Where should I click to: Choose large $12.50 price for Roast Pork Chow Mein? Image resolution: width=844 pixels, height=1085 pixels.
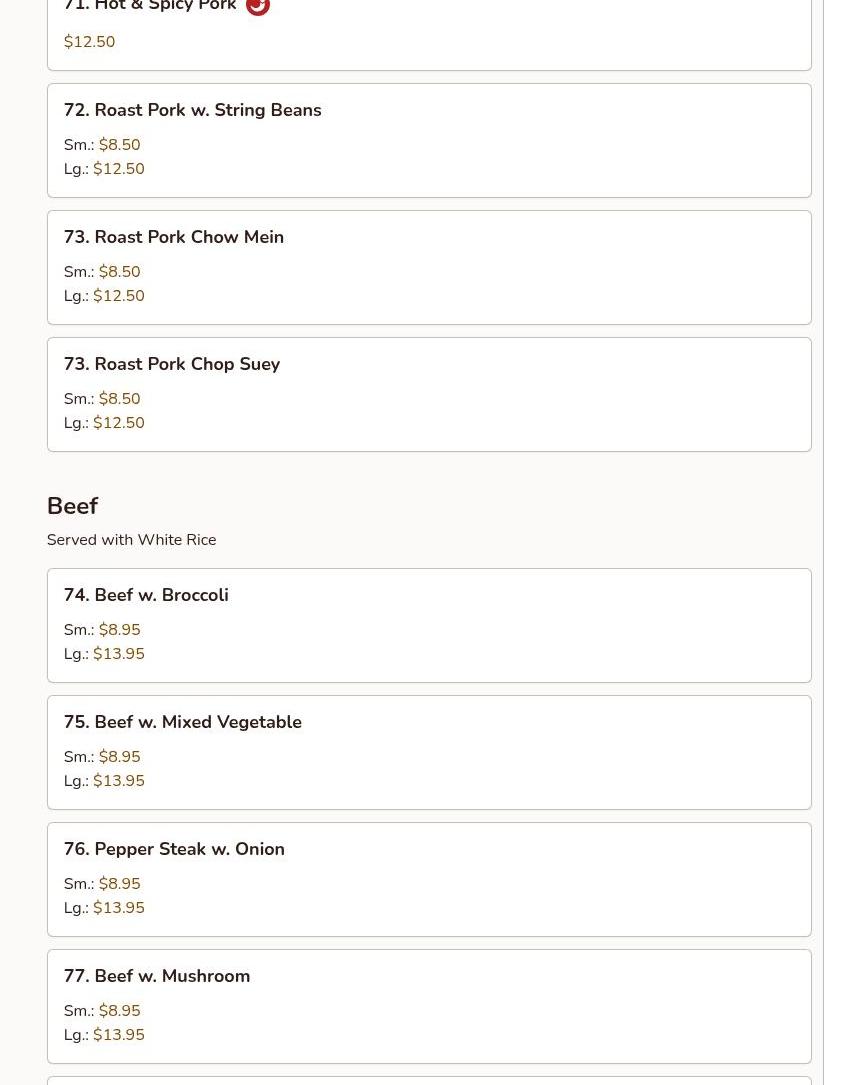pos(118,296)
